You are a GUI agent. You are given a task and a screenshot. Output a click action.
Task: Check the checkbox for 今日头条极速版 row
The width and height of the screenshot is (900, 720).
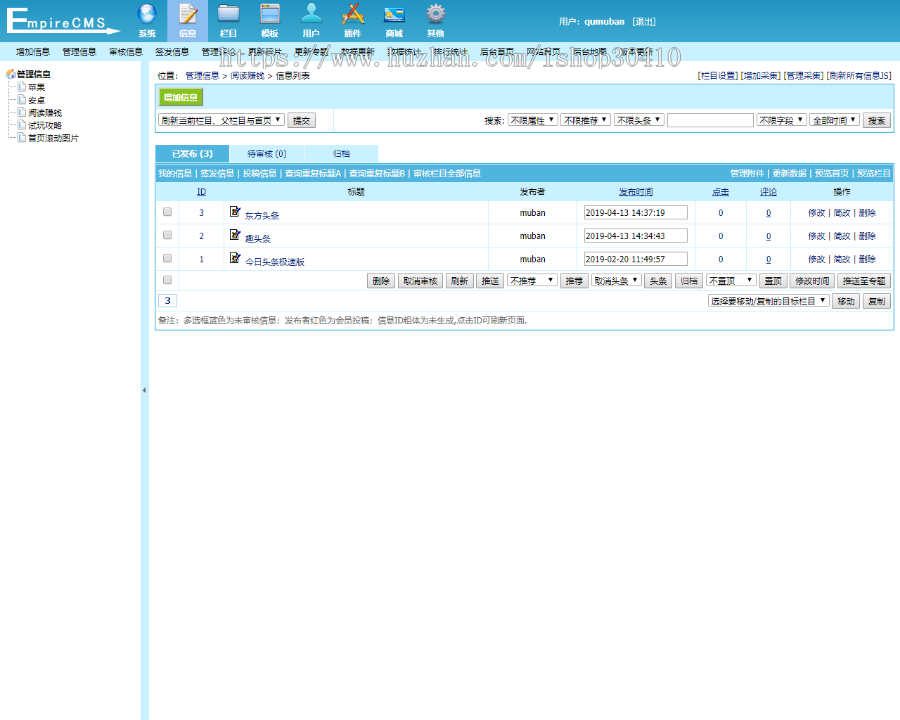[x=168, y=259]
